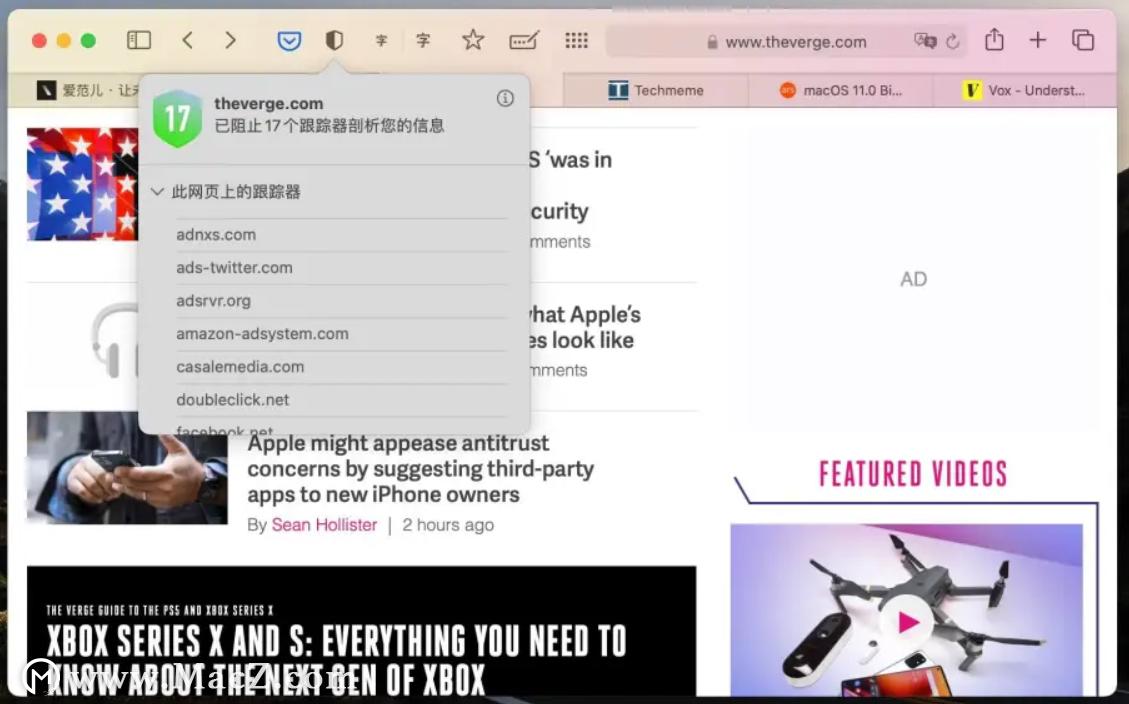Select adsrvr.org tracker entry
The height and width of the screenshot is (704, 1129).
click(x=342, y=301)
